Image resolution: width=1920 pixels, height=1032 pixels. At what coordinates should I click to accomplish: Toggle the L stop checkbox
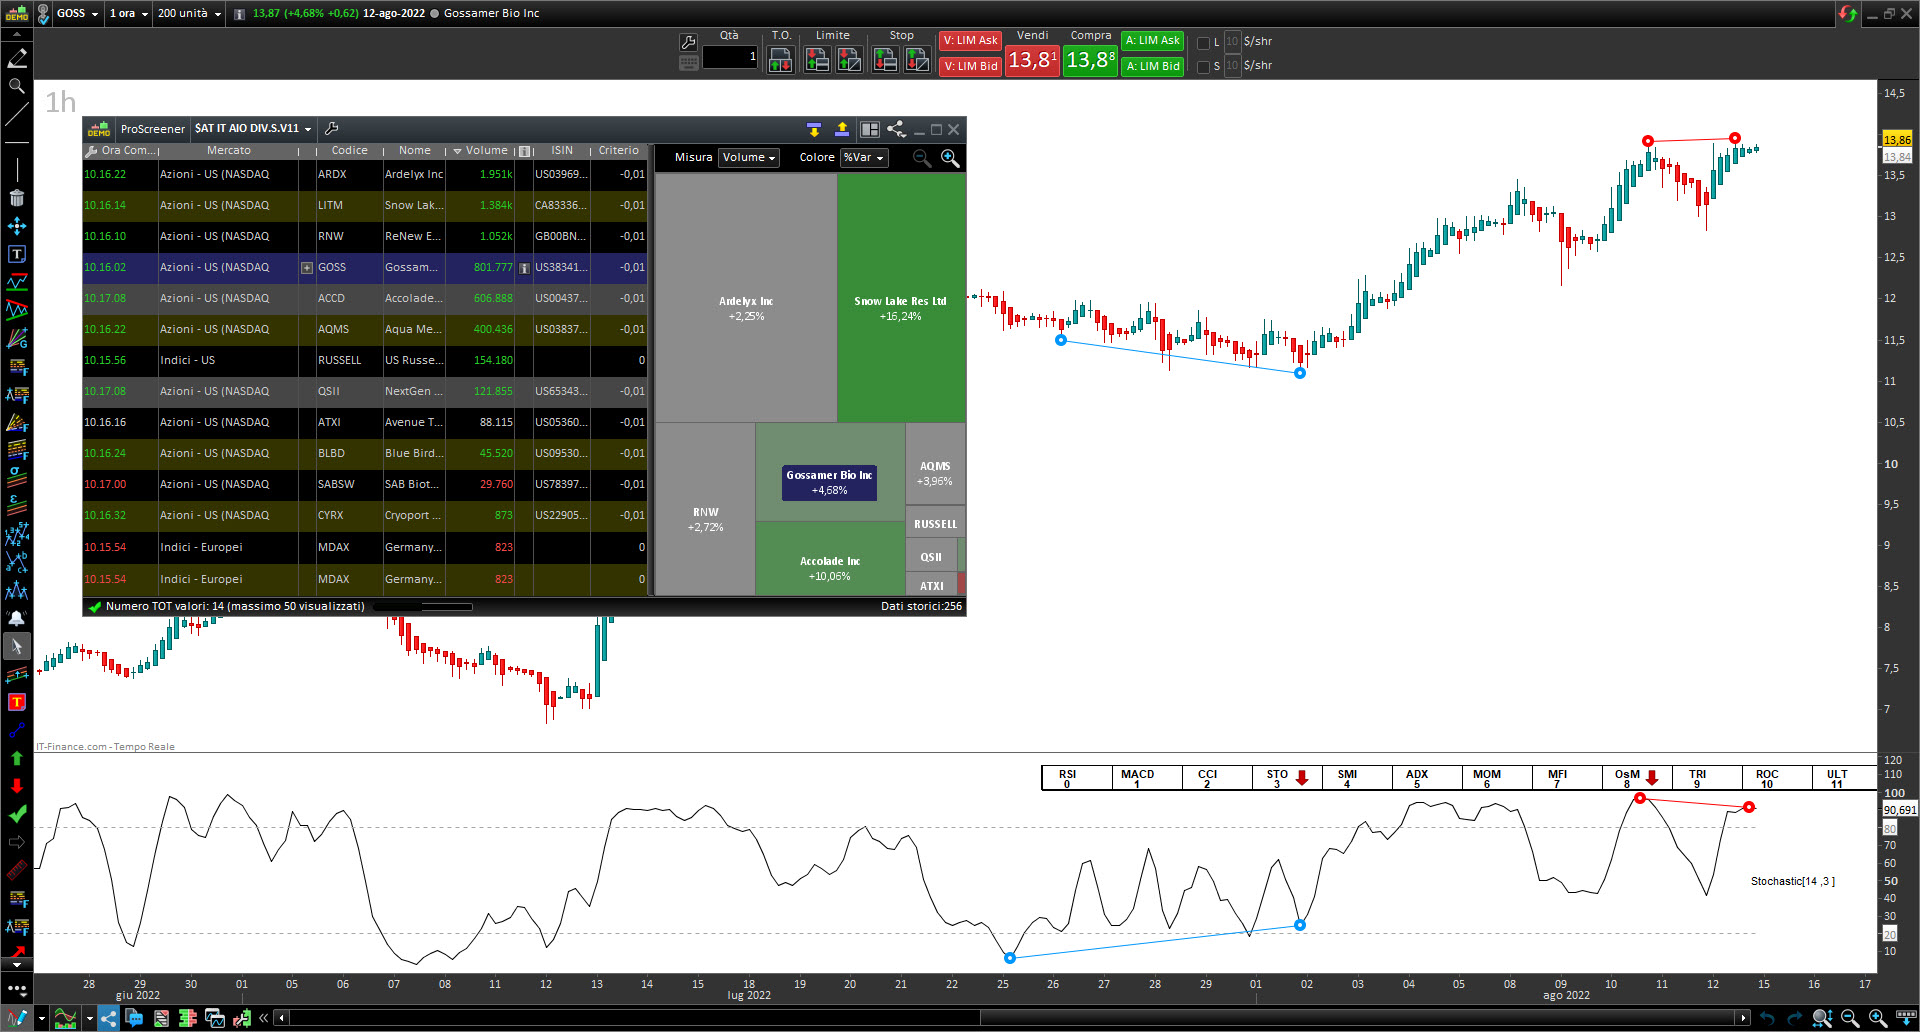(x=1203, y=43)
